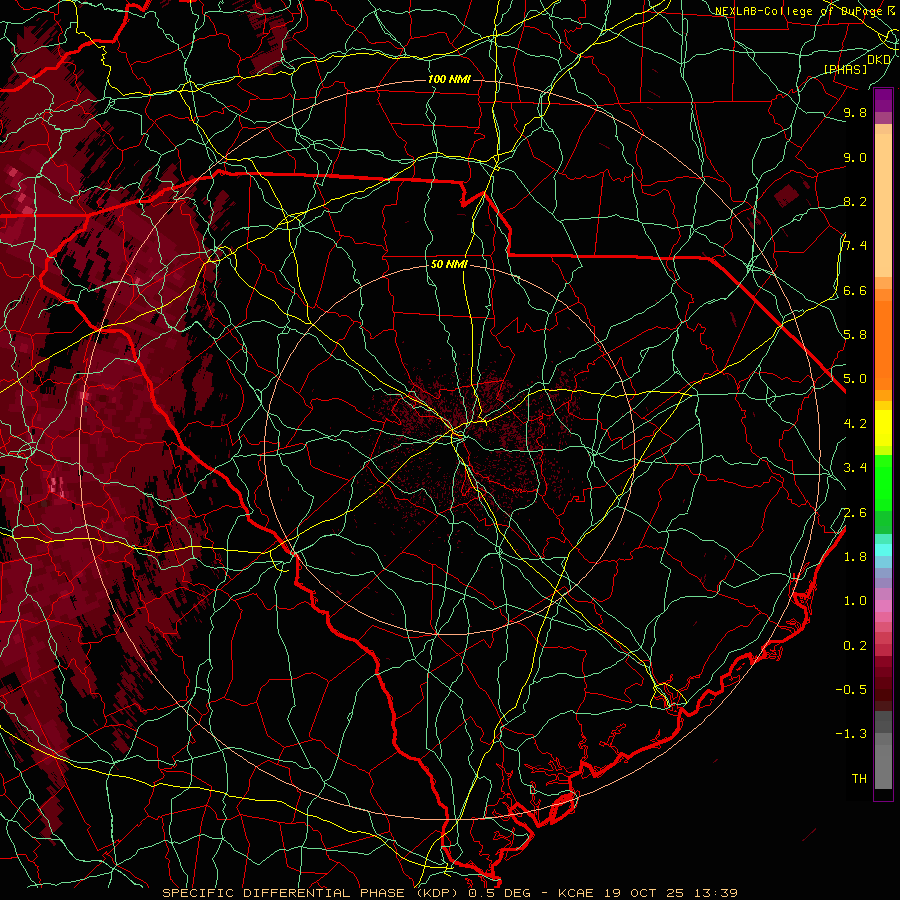Viewport: 900px width, 900px height.
Task: Click the bright green band of the color scale
Action: [883, 483]
